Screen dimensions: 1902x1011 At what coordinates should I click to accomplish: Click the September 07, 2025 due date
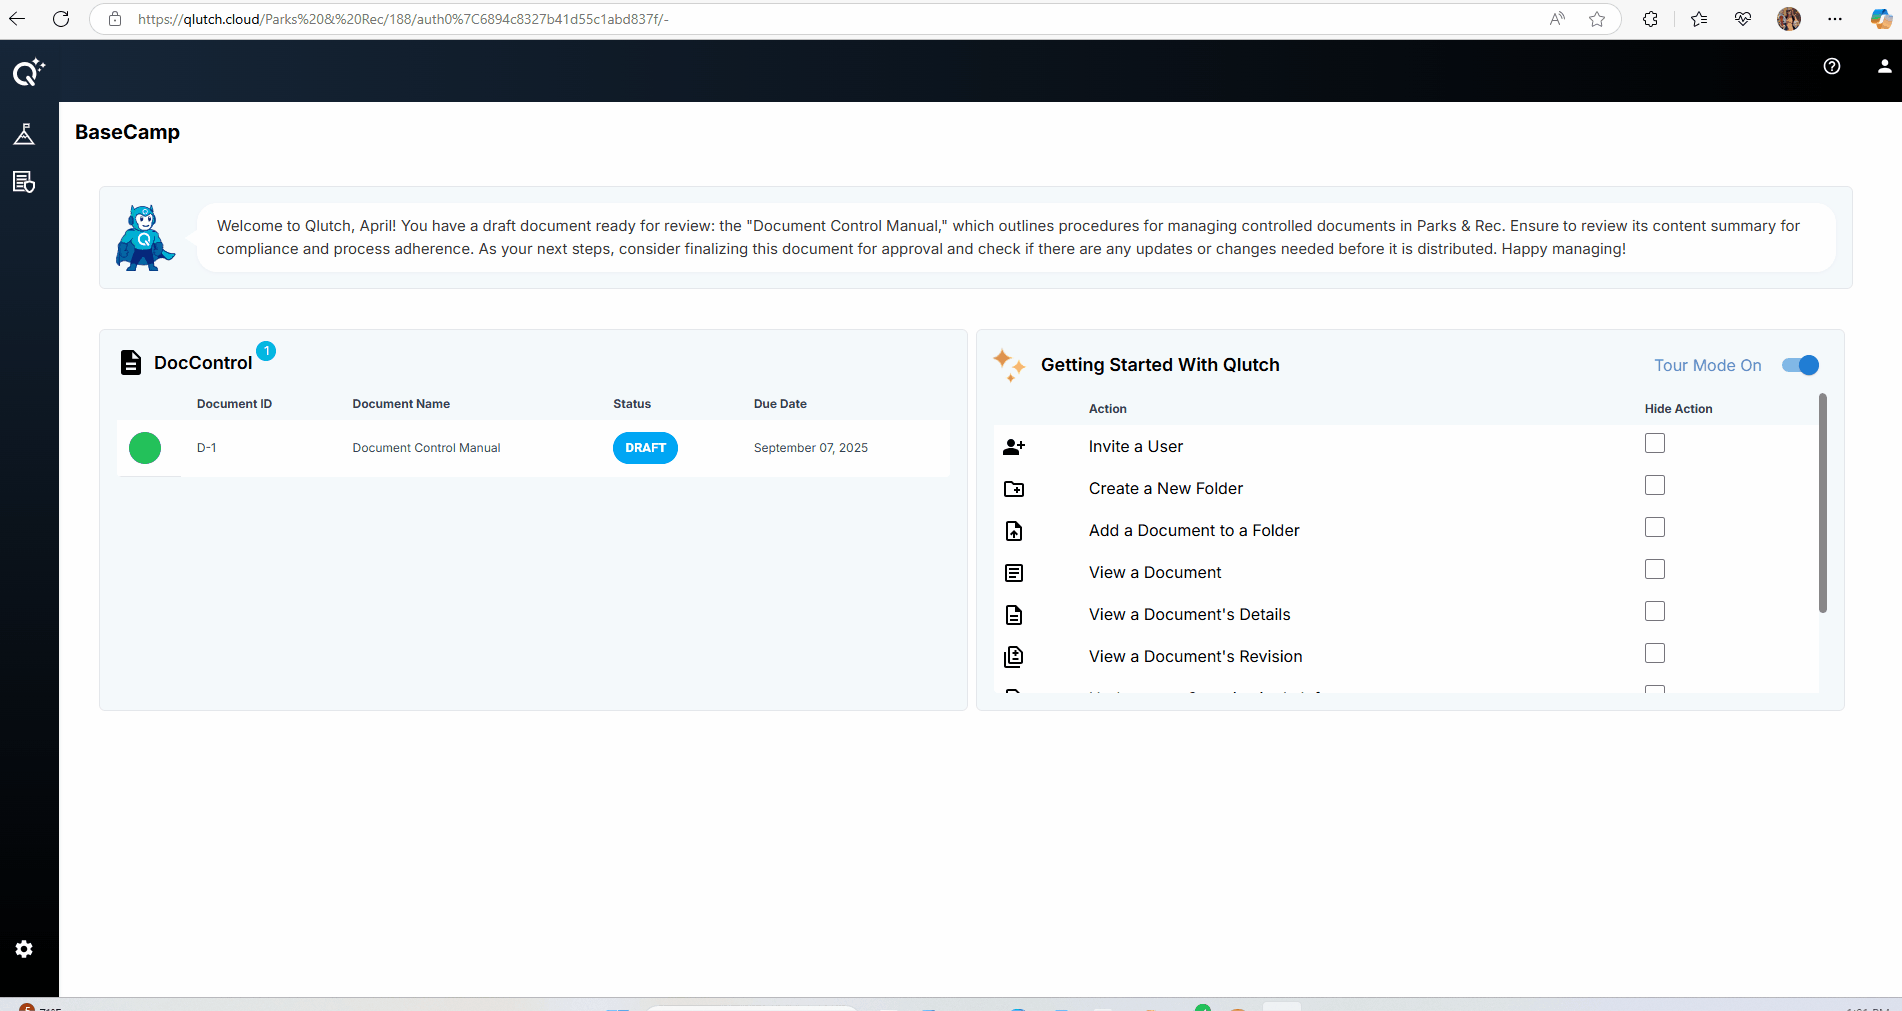tap(811, 448)
